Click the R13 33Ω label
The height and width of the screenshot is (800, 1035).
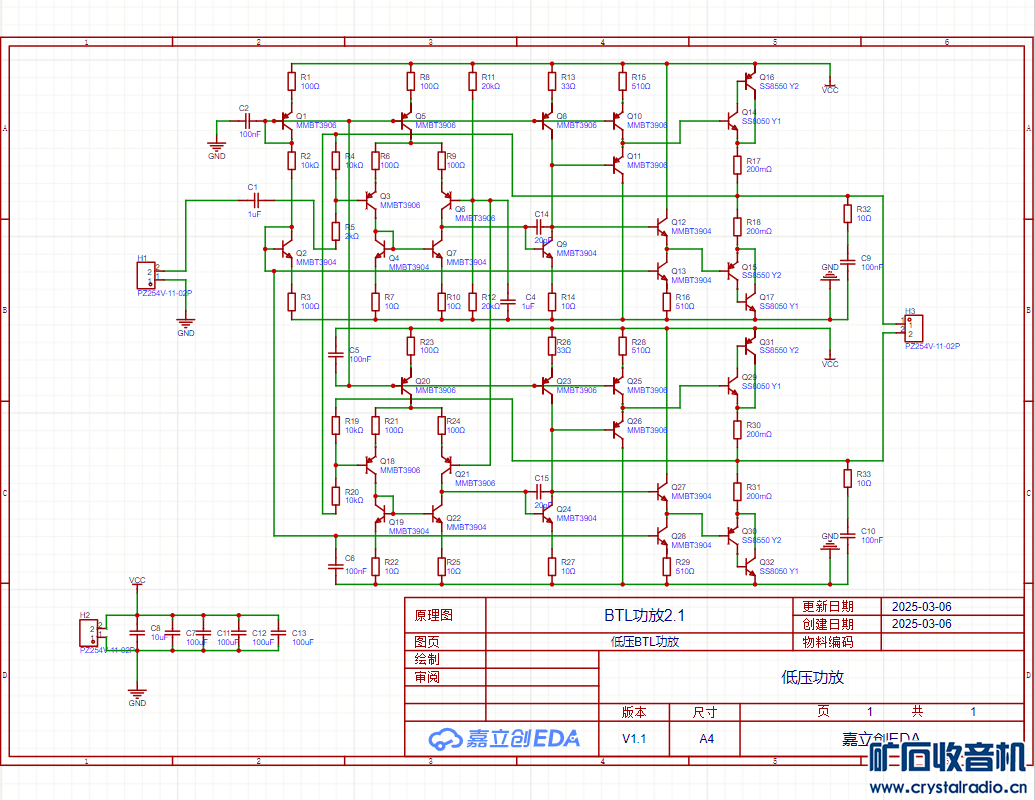tap(568, 82)
